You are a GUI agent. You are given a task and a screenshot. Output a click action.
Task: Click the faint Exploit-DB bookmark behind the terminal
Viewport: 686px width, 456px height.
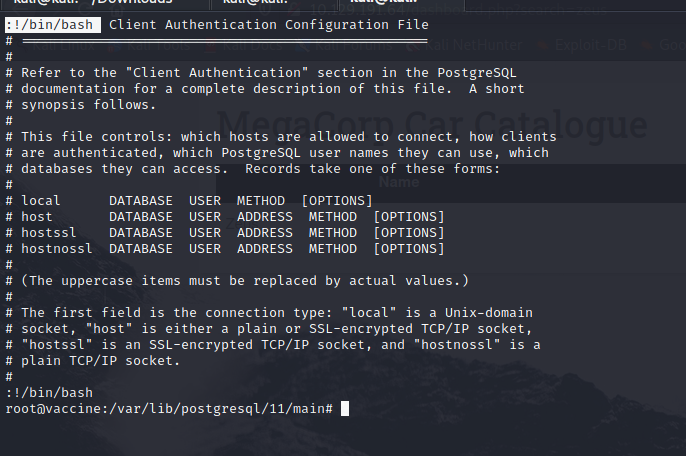tap(584, 45)
